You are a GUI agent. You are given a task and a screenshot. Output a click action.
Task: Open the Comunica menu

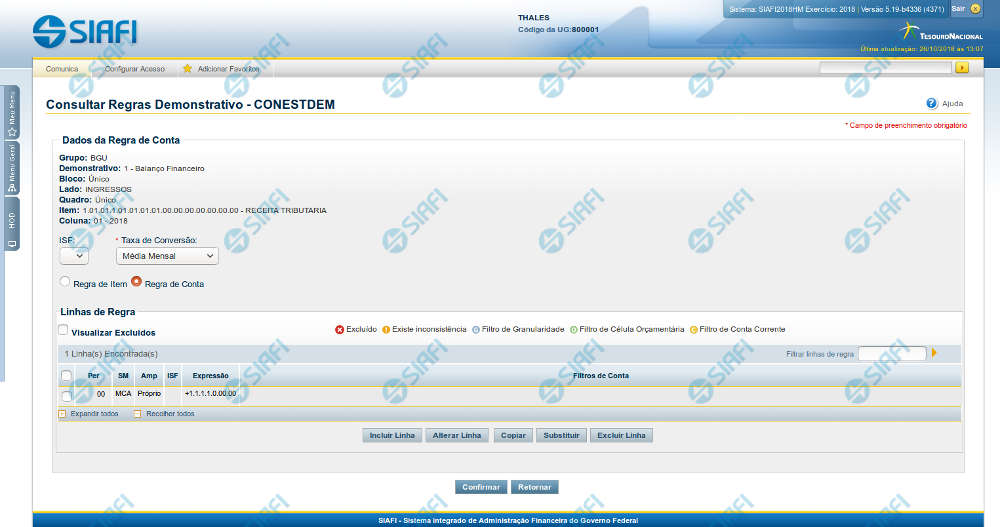(62, 69)
